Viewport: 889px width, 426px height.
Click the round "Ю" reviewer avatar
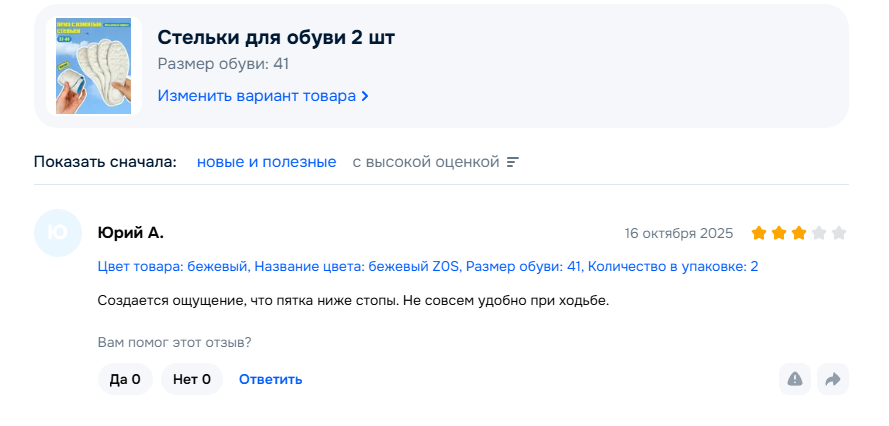tap(58, 233)
